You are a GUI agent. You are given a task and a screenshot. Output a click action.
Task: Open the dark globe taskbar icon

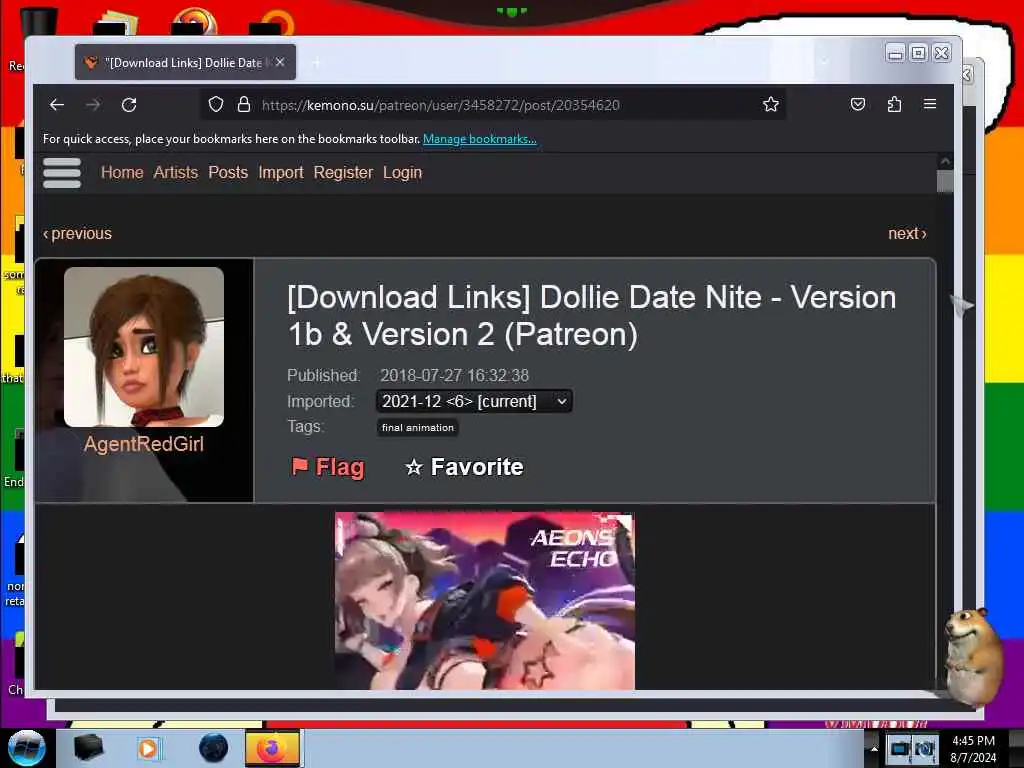(213, 748)
